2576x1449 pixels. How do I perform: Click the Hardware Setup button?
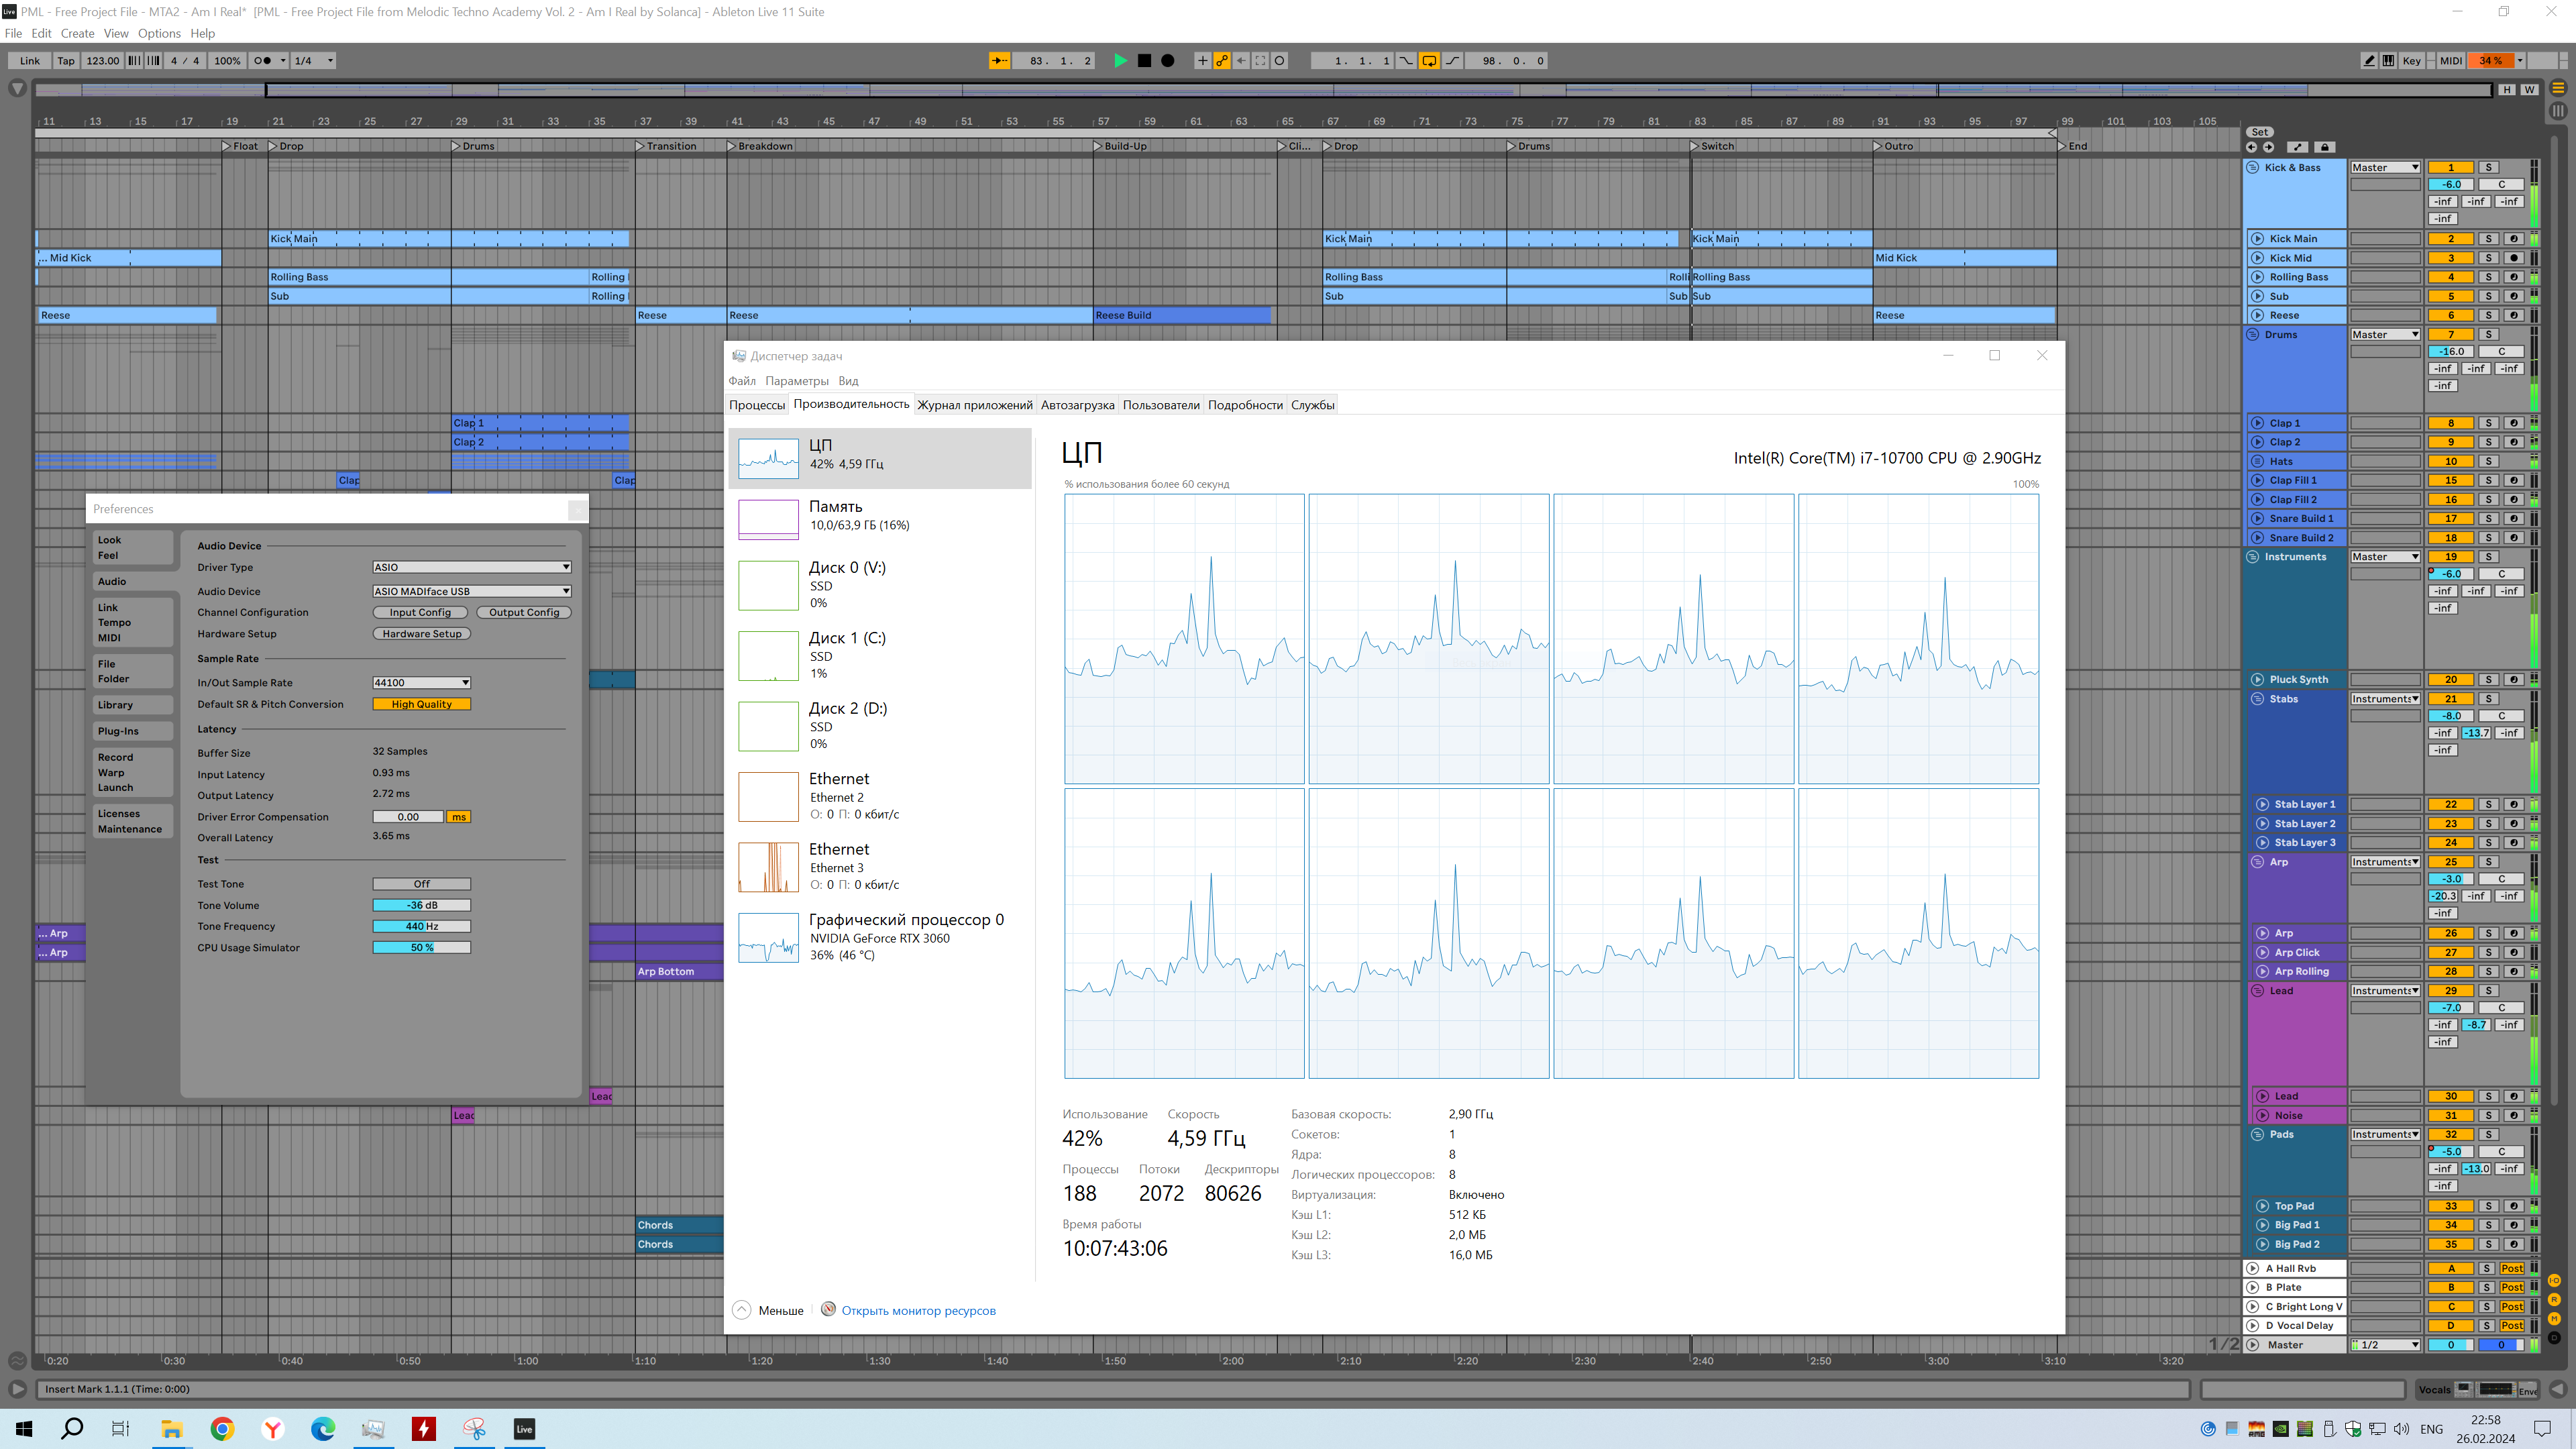[x=421, y=634]
